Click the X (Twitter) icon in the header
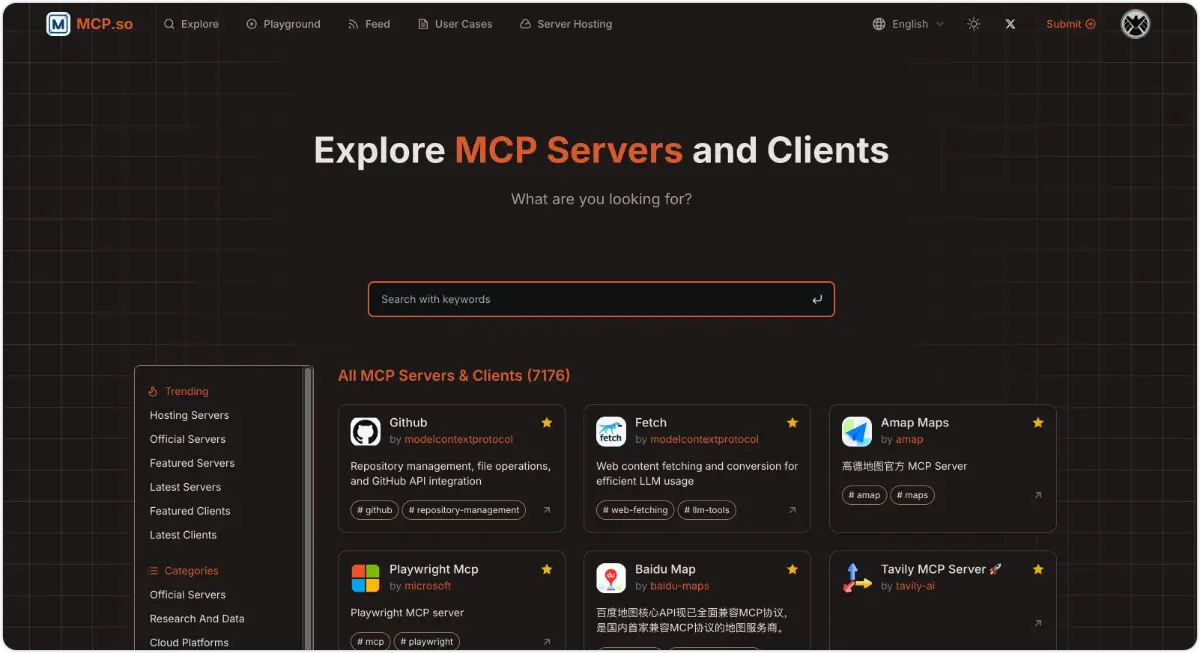 click(1010, 23)
